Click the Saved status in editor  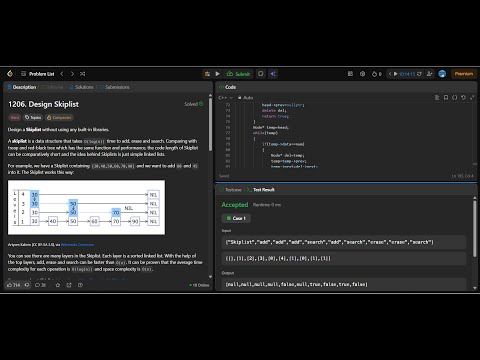coord(224,176)
